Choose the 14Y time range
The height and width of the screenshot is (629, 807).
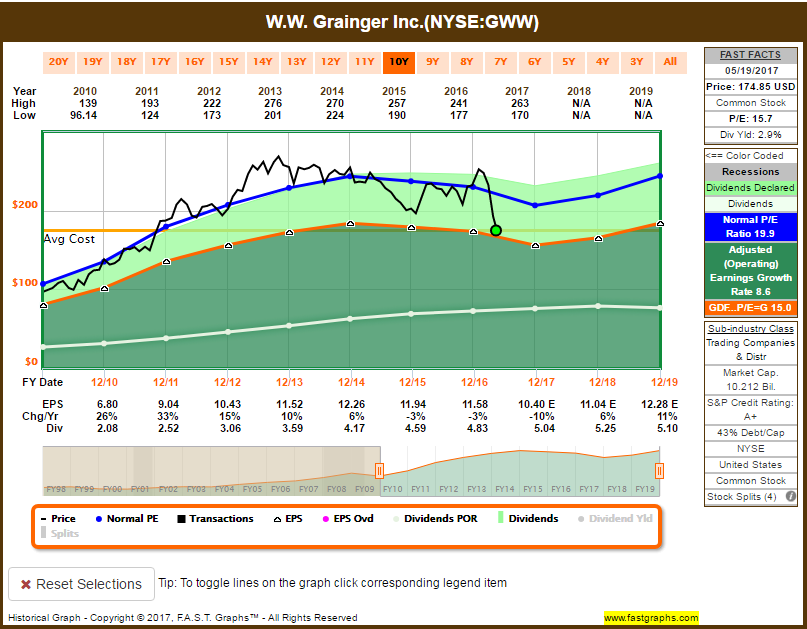[x=262, y=62]
